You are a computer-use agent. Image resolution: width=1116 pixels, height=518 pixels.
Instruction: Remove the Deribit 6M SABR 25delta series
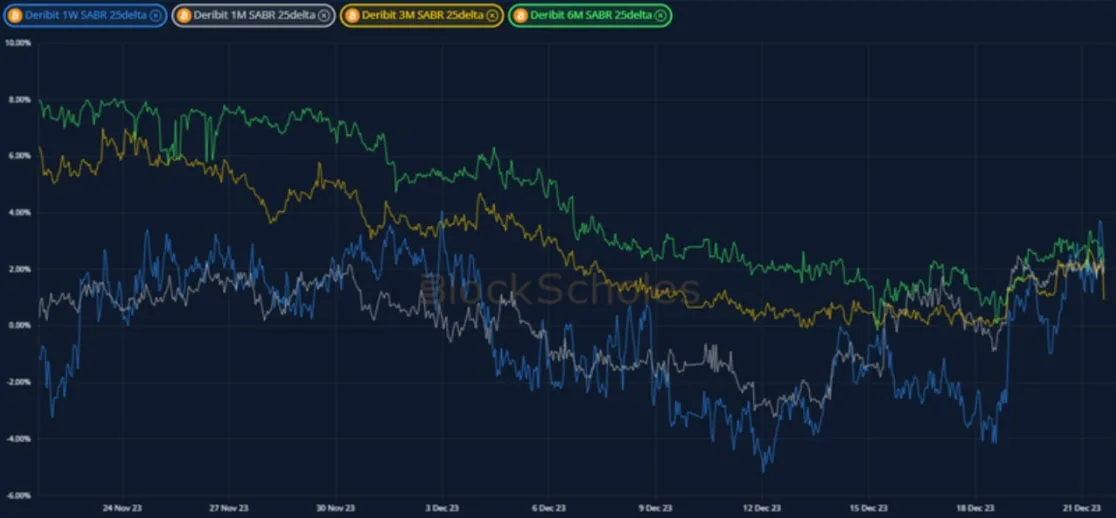coord(660,15)
